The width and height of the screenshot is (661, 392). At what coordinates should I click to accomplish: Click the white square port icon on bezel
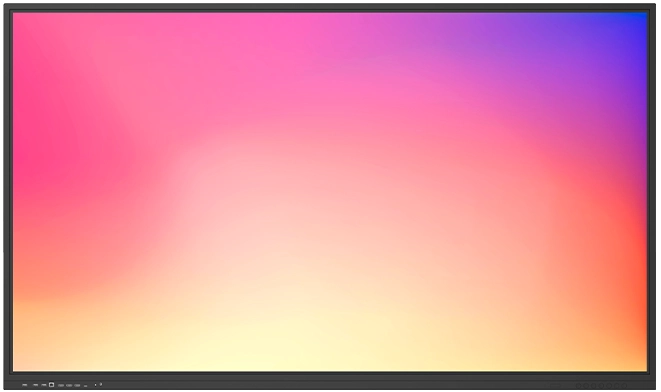[x=51, y=385]
